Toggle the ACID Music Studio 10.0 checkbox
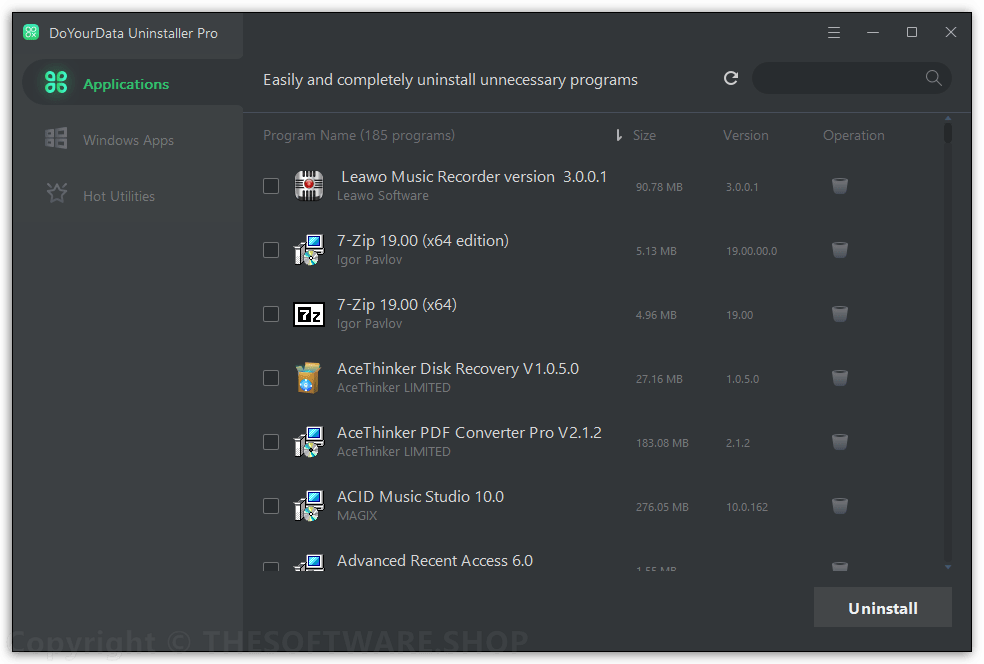This screenshot has height=664, width=984. [271, 506]
